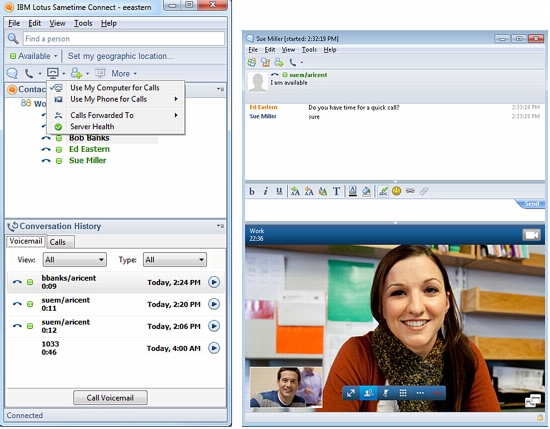Open the View filter dropdown set to All
Viewport: 550px width, 429px height.
point(74,260)
